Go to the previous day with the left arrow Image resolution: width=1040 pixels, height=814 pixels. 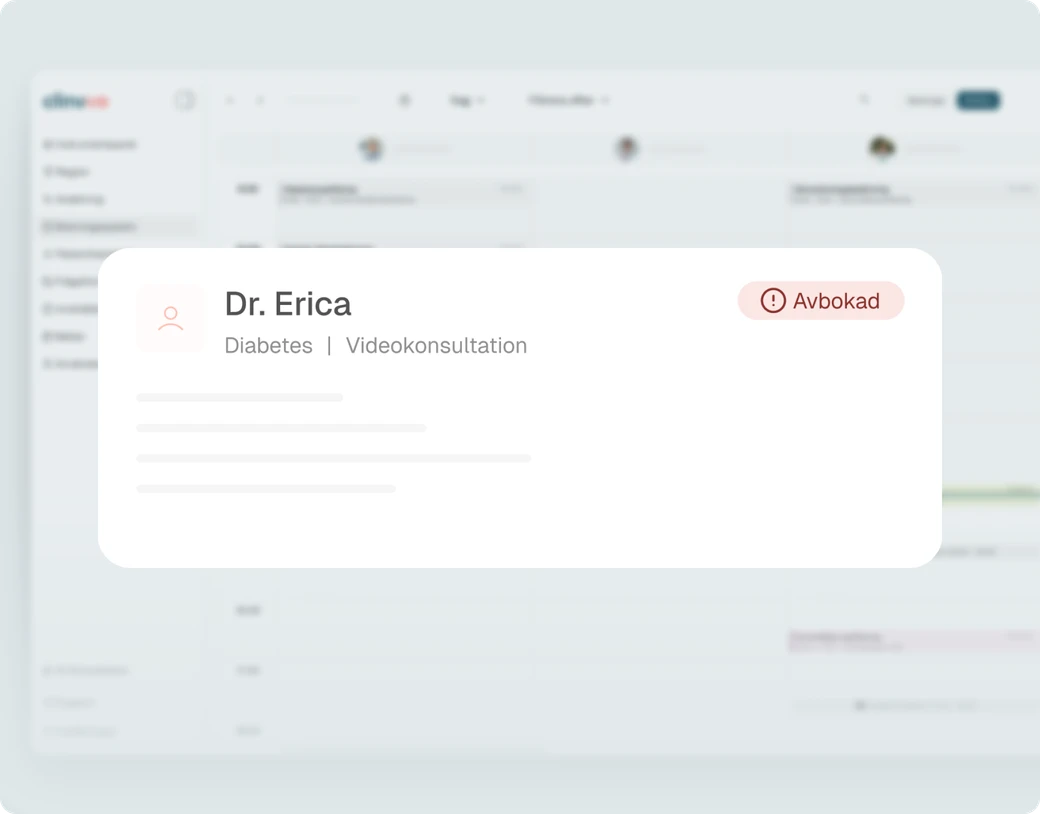coord(229,100)
